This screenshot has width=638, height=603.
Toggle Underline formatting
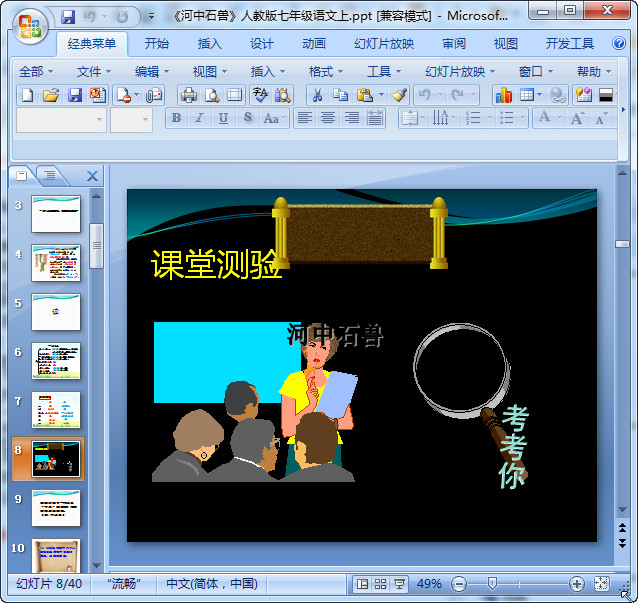coord(223,118)
